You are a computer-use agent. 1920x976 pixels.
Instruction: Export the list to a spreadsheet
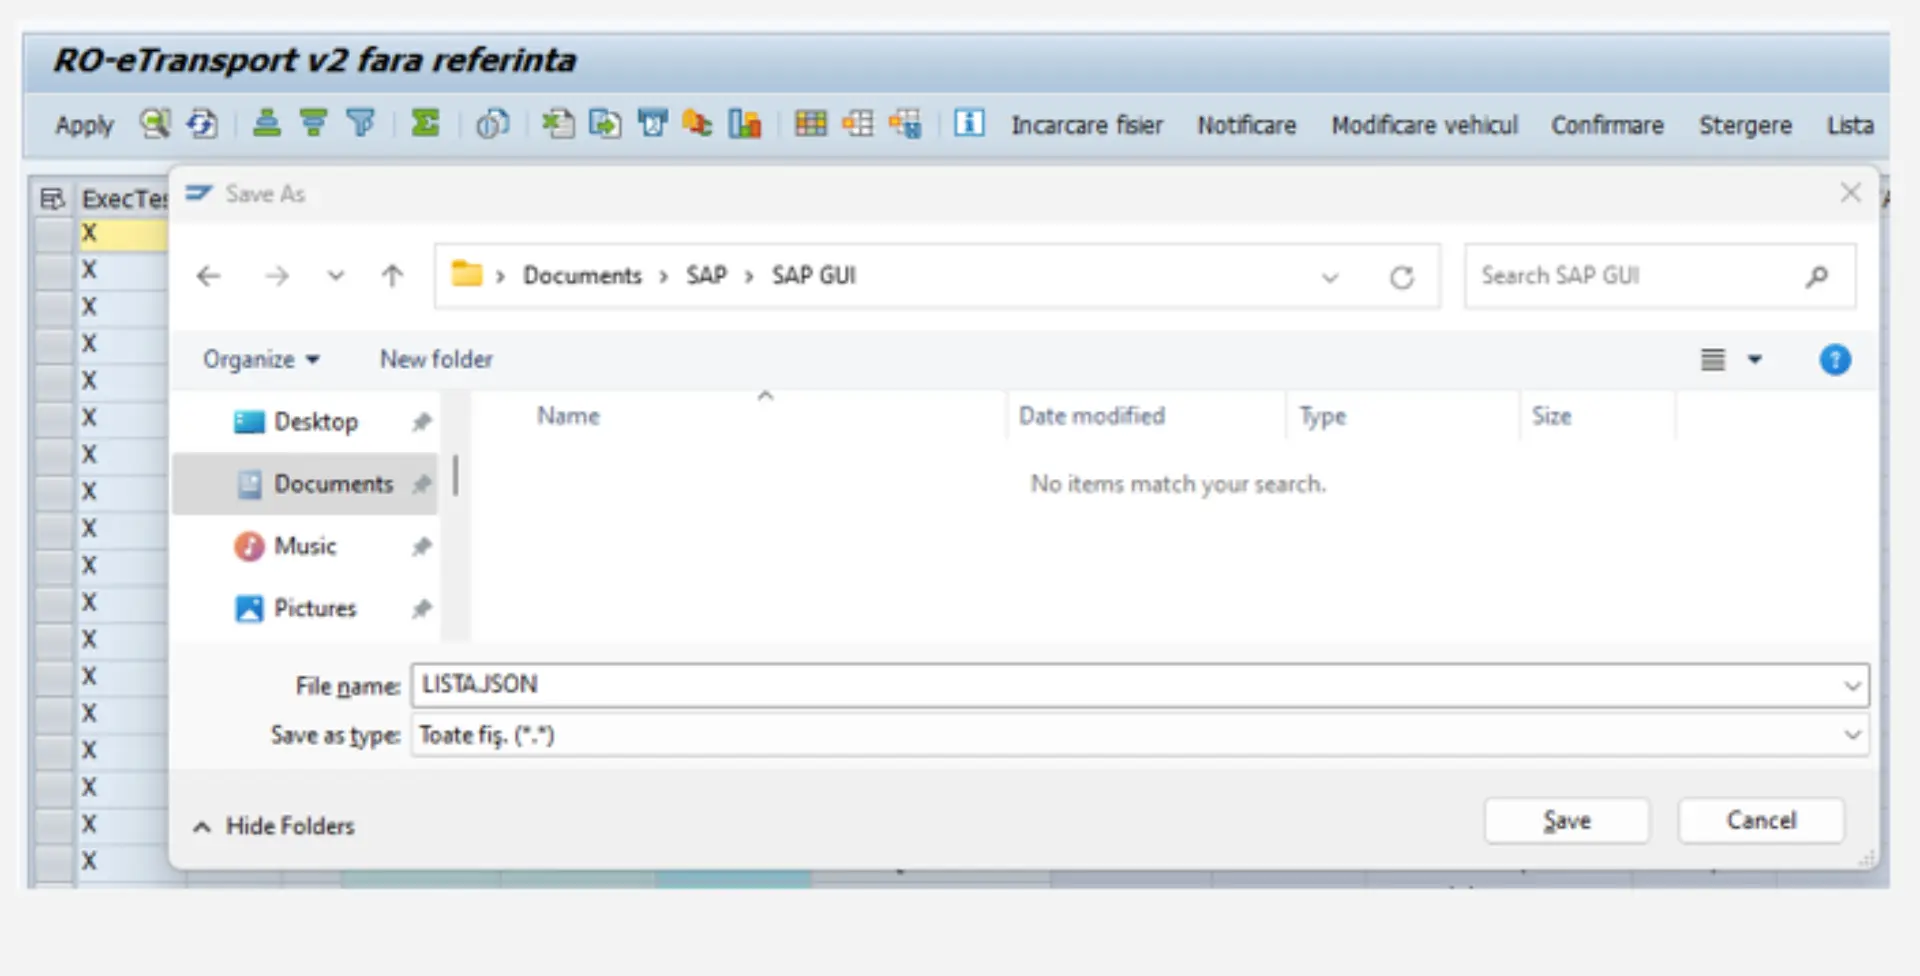558,124
